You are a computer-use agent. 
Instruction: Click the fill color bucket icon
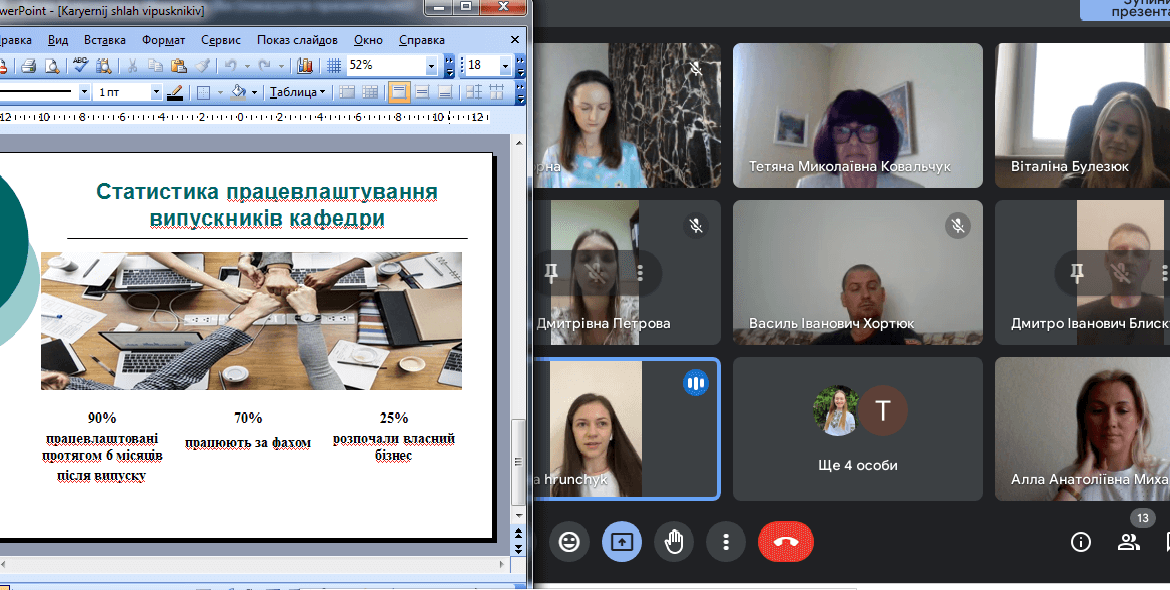pyautogui.click(x=238, y=92)
